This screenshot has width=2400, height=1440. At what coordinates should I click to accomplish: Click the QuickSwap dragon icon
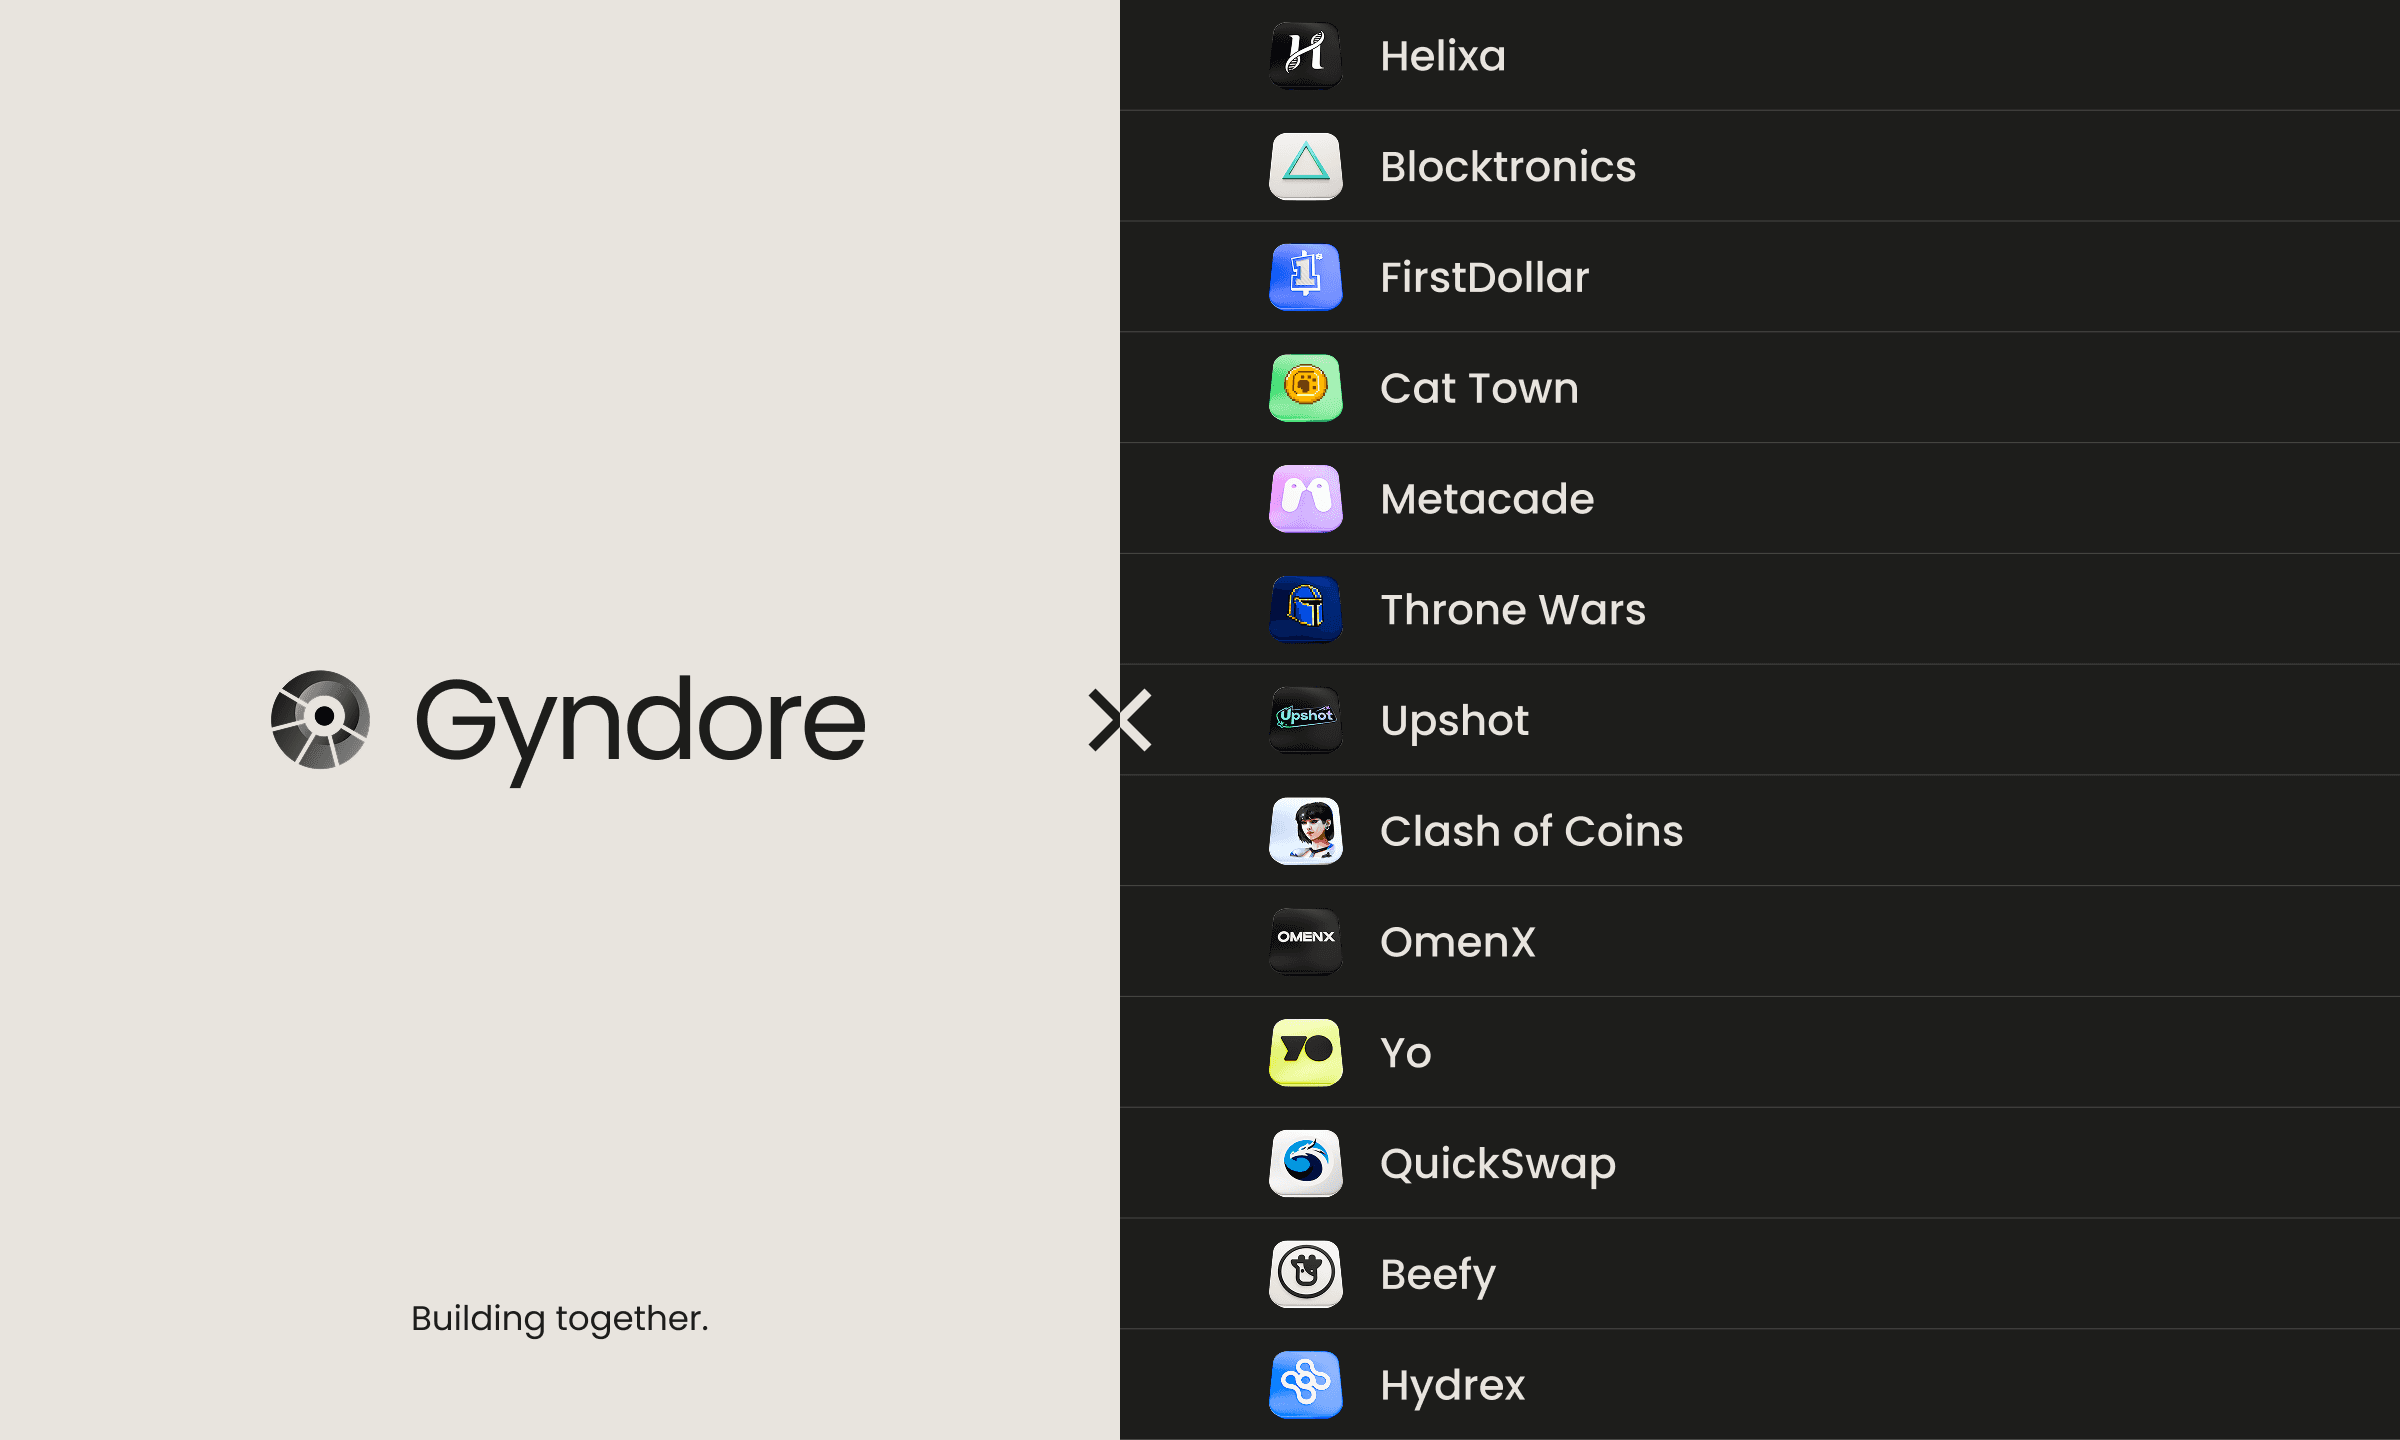1305,1164
